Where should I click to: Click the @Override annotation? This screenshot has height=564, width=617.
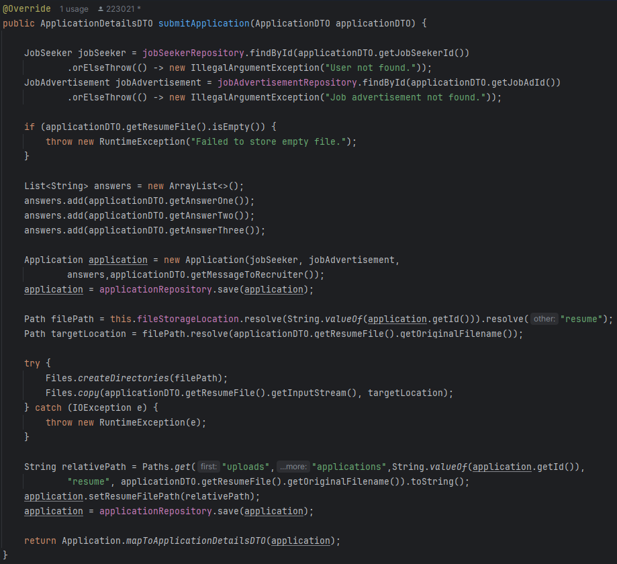[27, 9]
